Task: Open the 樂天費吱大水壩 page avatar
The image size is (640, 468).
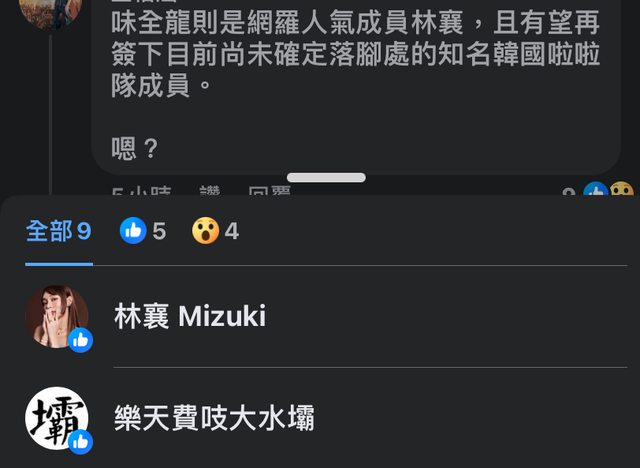Action: coord(57,418)
